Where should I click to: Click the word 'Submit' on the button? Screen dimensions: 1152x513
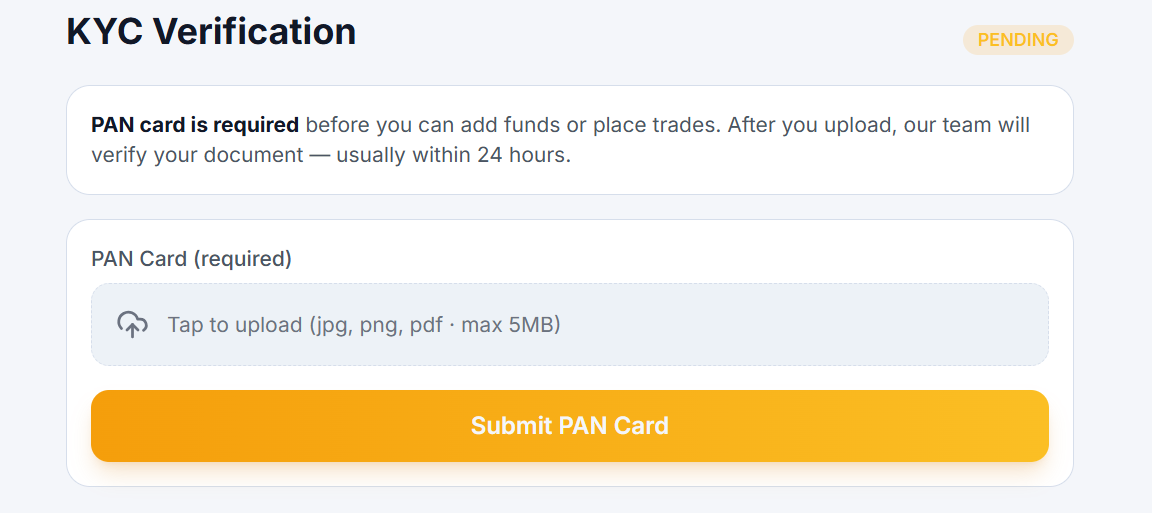511,426
